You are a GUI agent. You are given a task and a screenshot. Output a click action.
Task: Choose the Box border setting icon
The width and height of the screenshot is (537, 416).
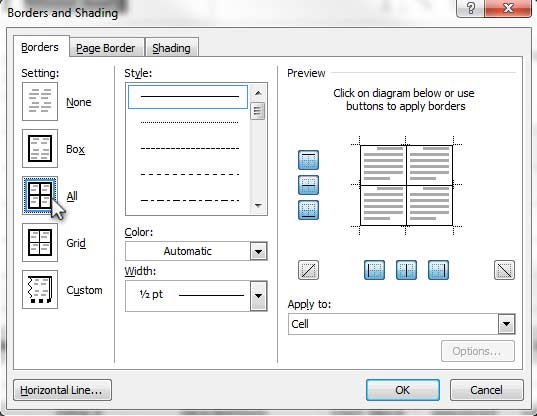[40, 149]
